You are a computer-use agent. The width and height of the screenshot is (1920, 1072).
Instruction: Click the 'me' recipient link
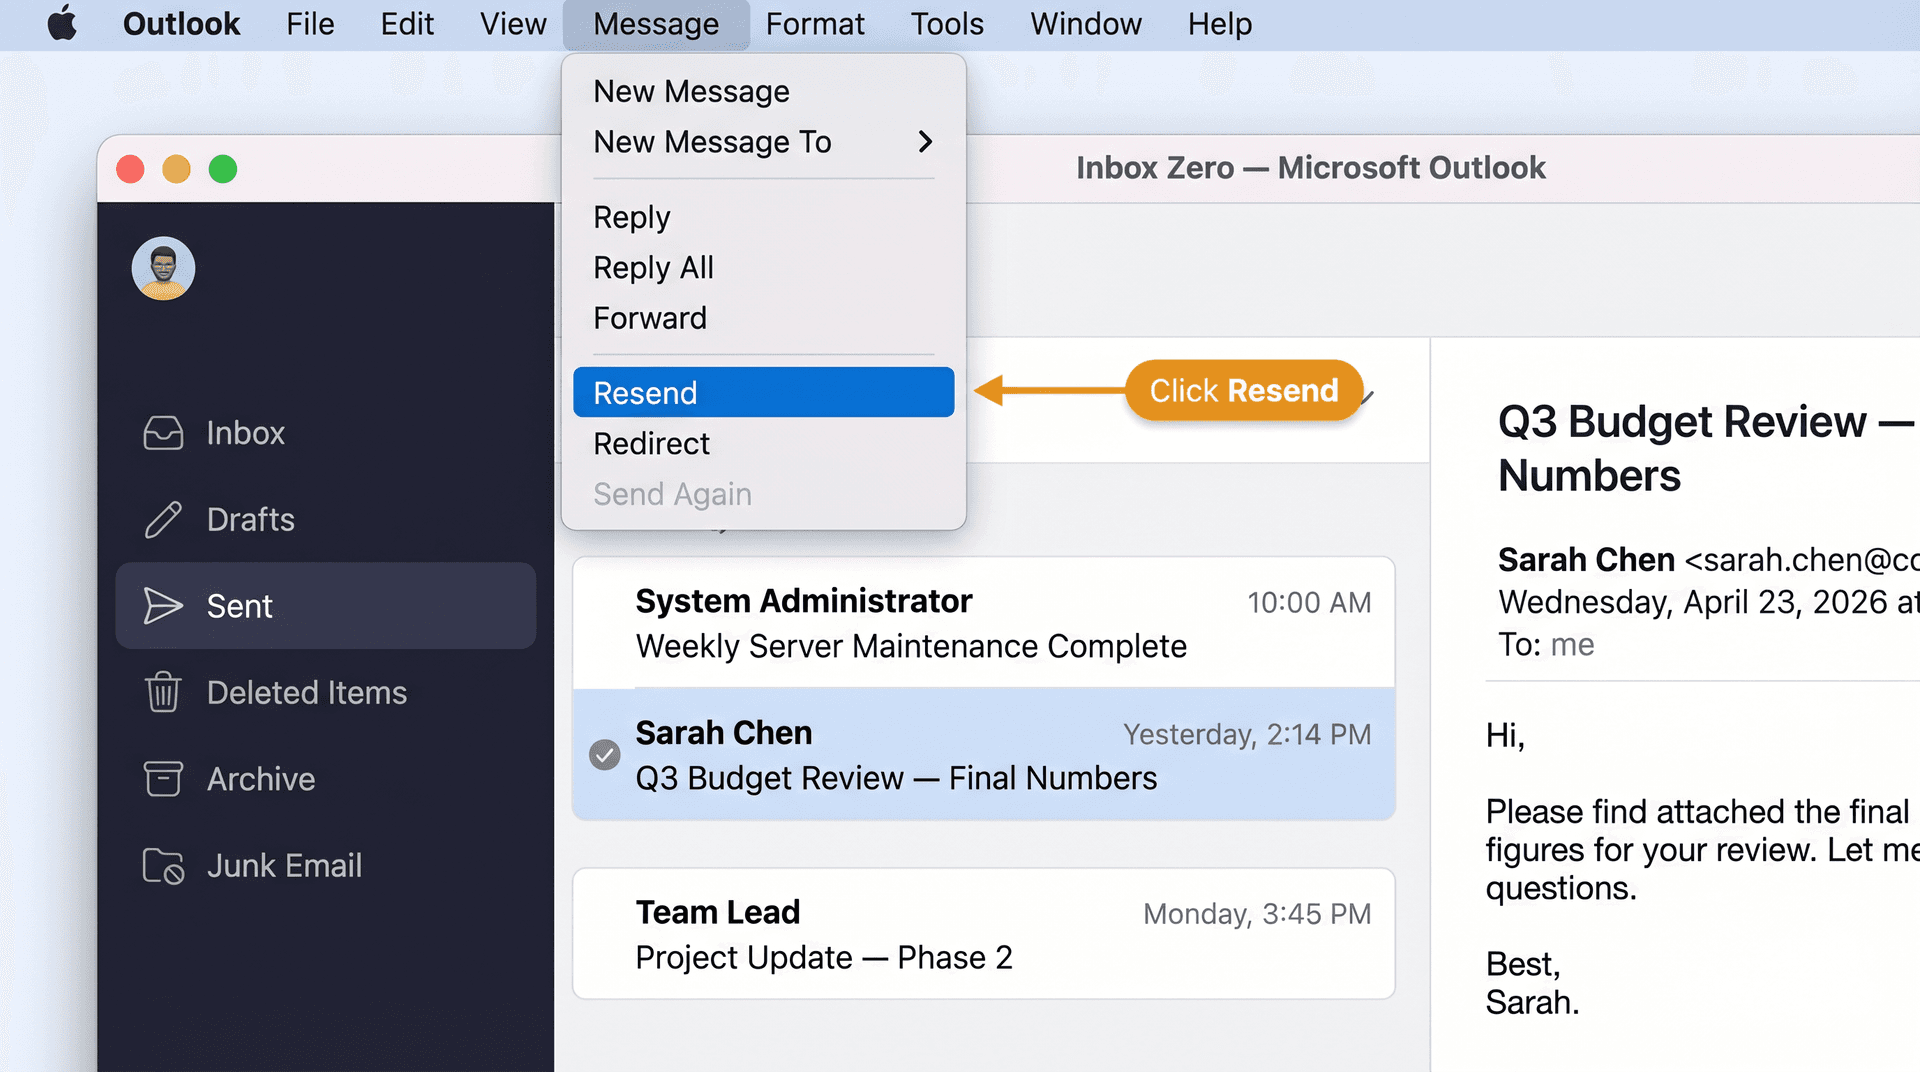tap(1572, 644)
